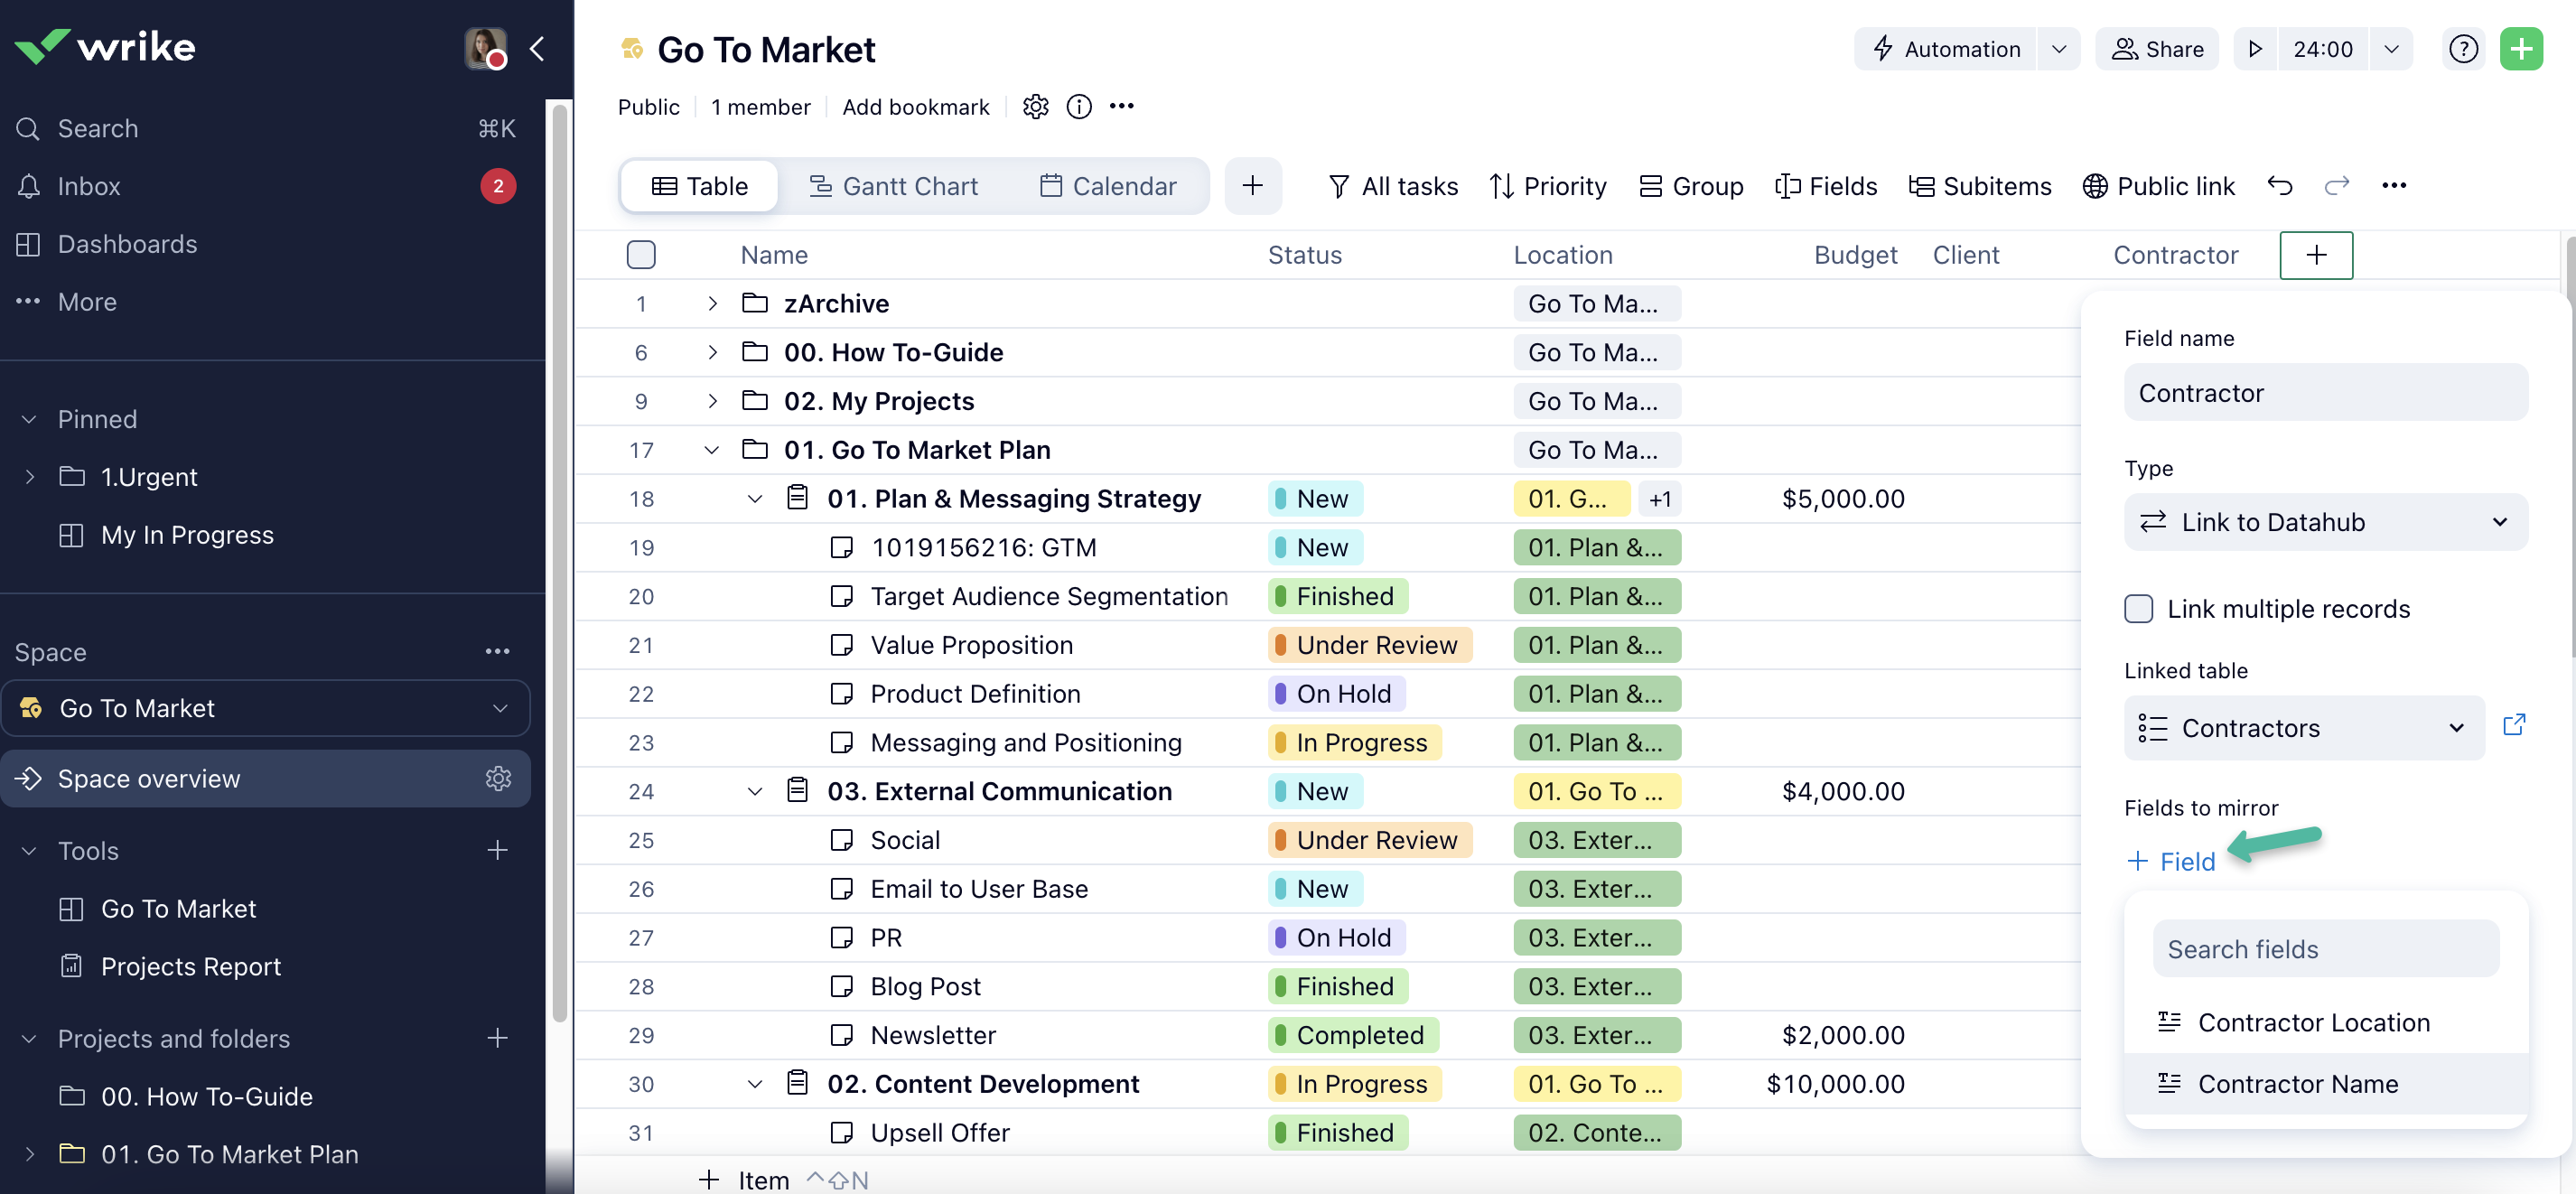Select the Contractor Name field option
The image size is (2576, 1194).
(2297, 1084)
